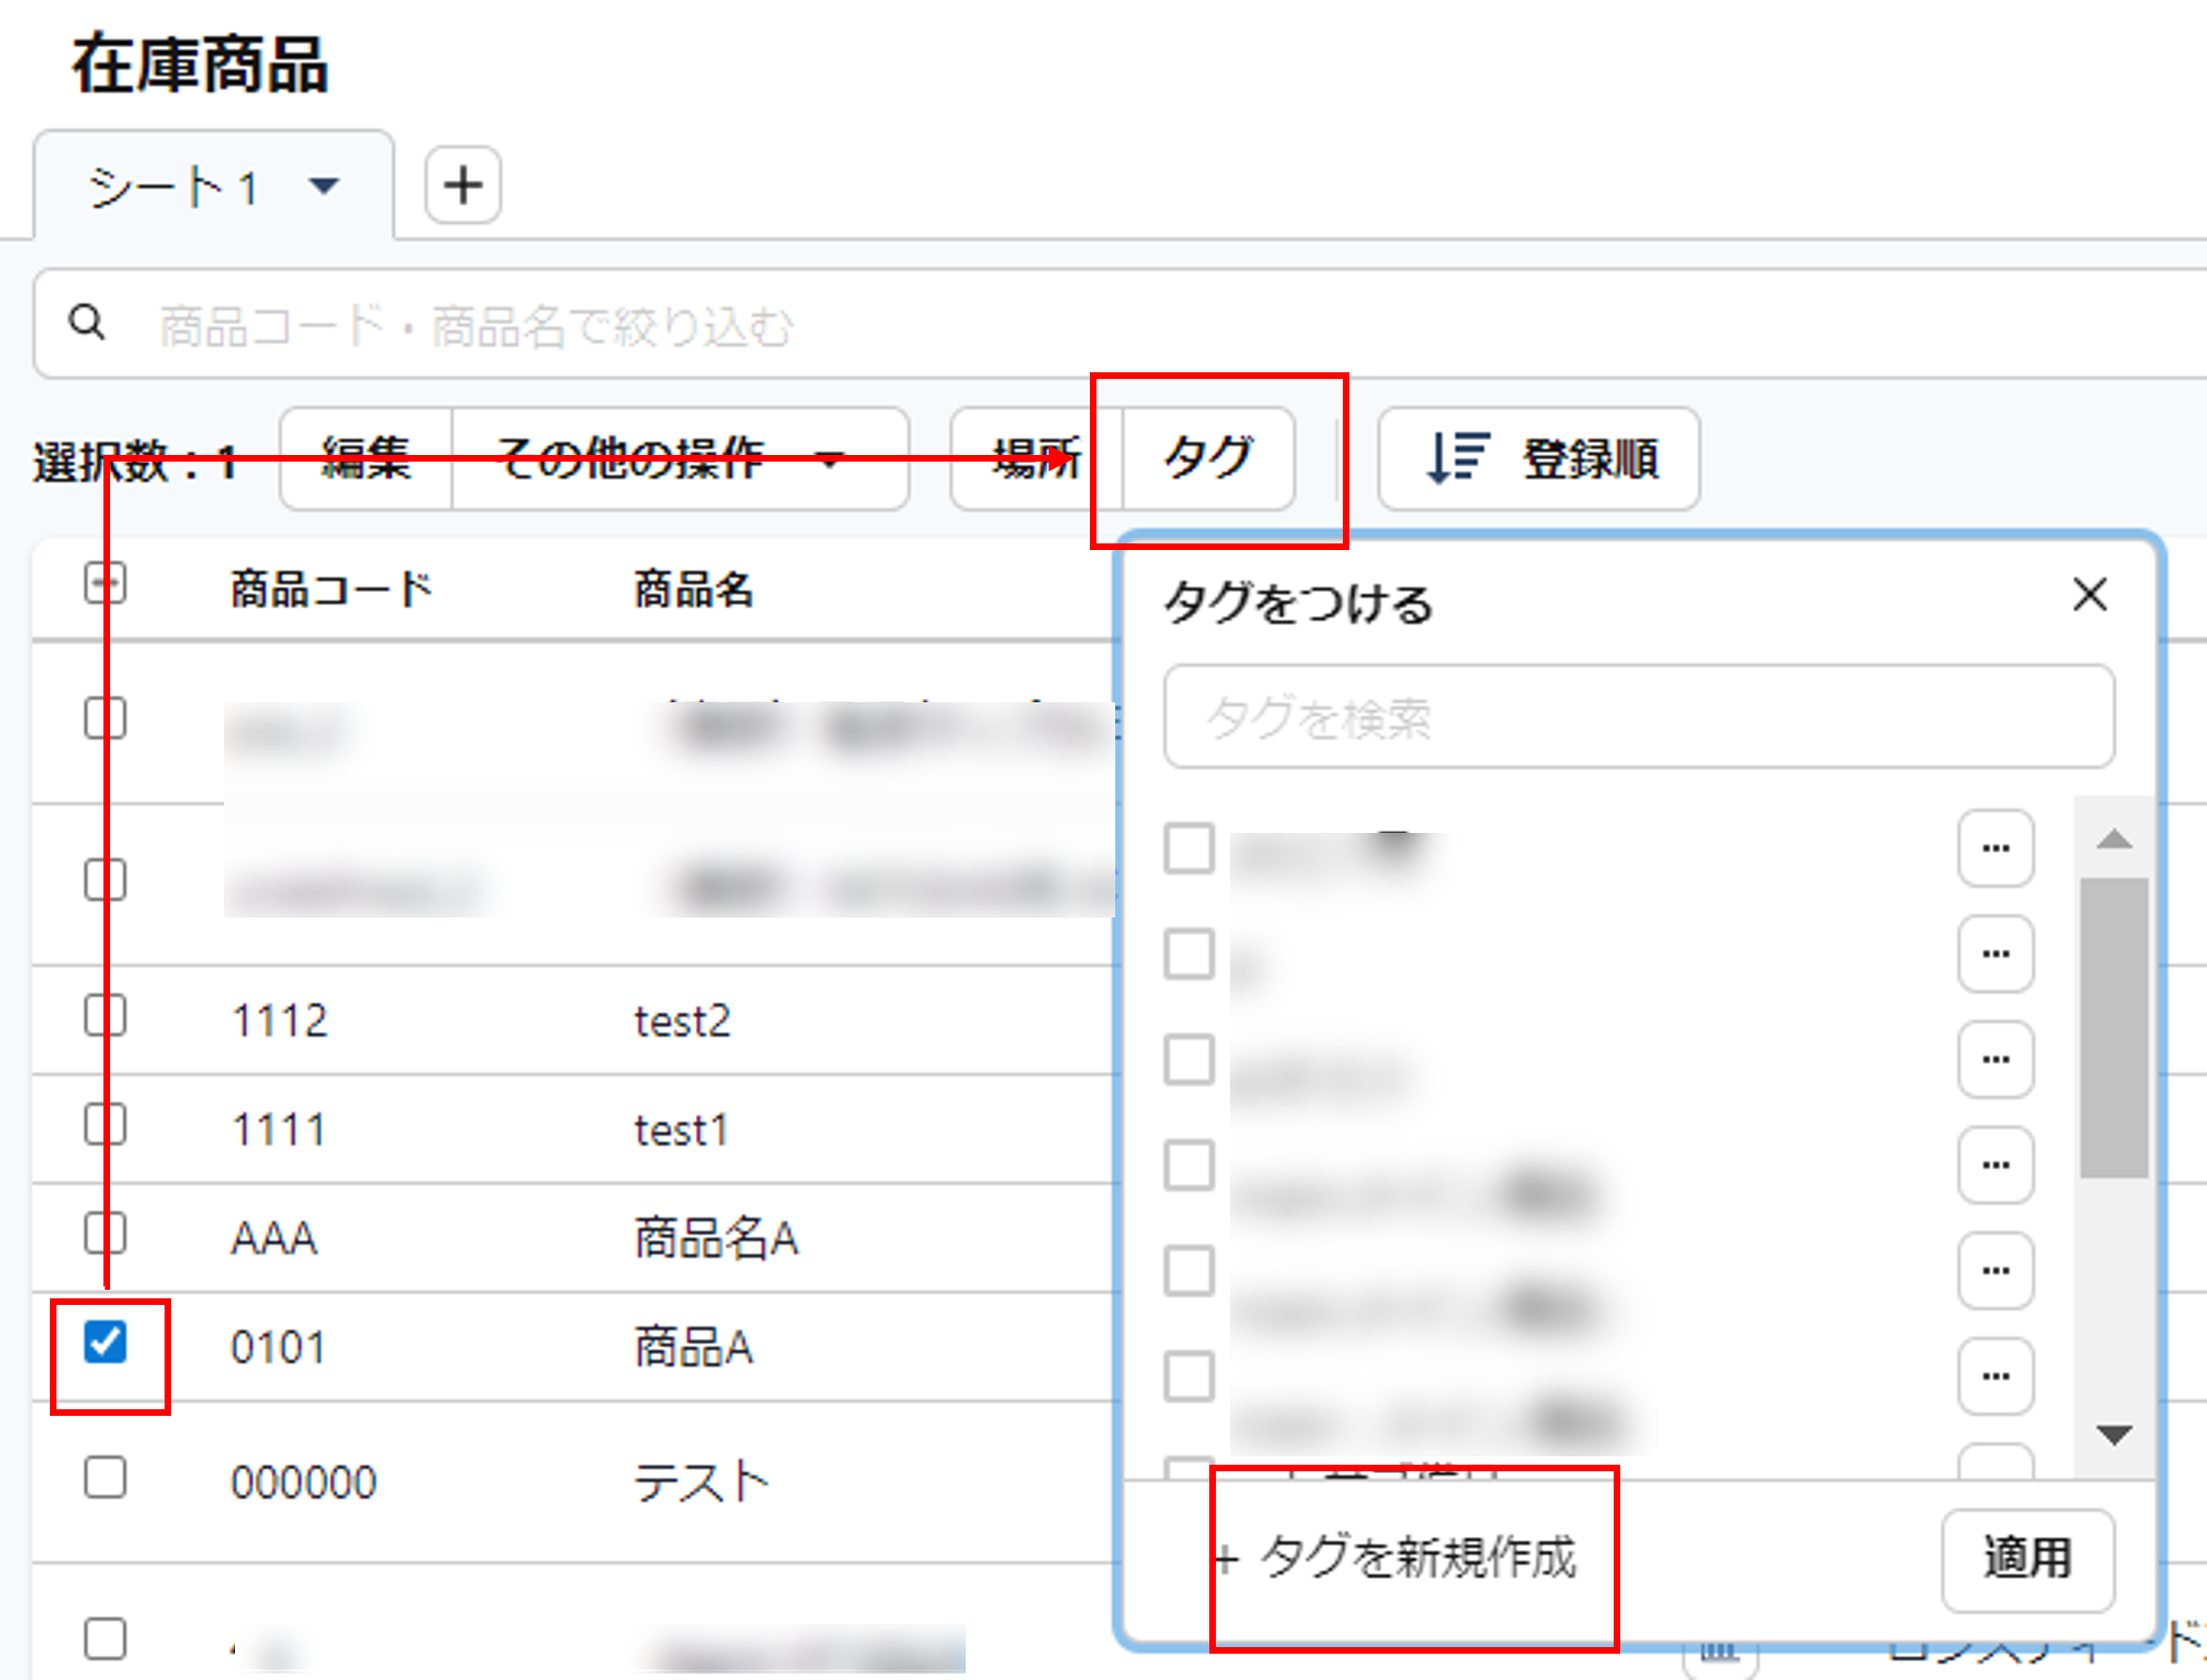Viewport: 2207px width, 1680px height.
Task: Open the その他の操作 dropdown
Action: pos(680,458)
